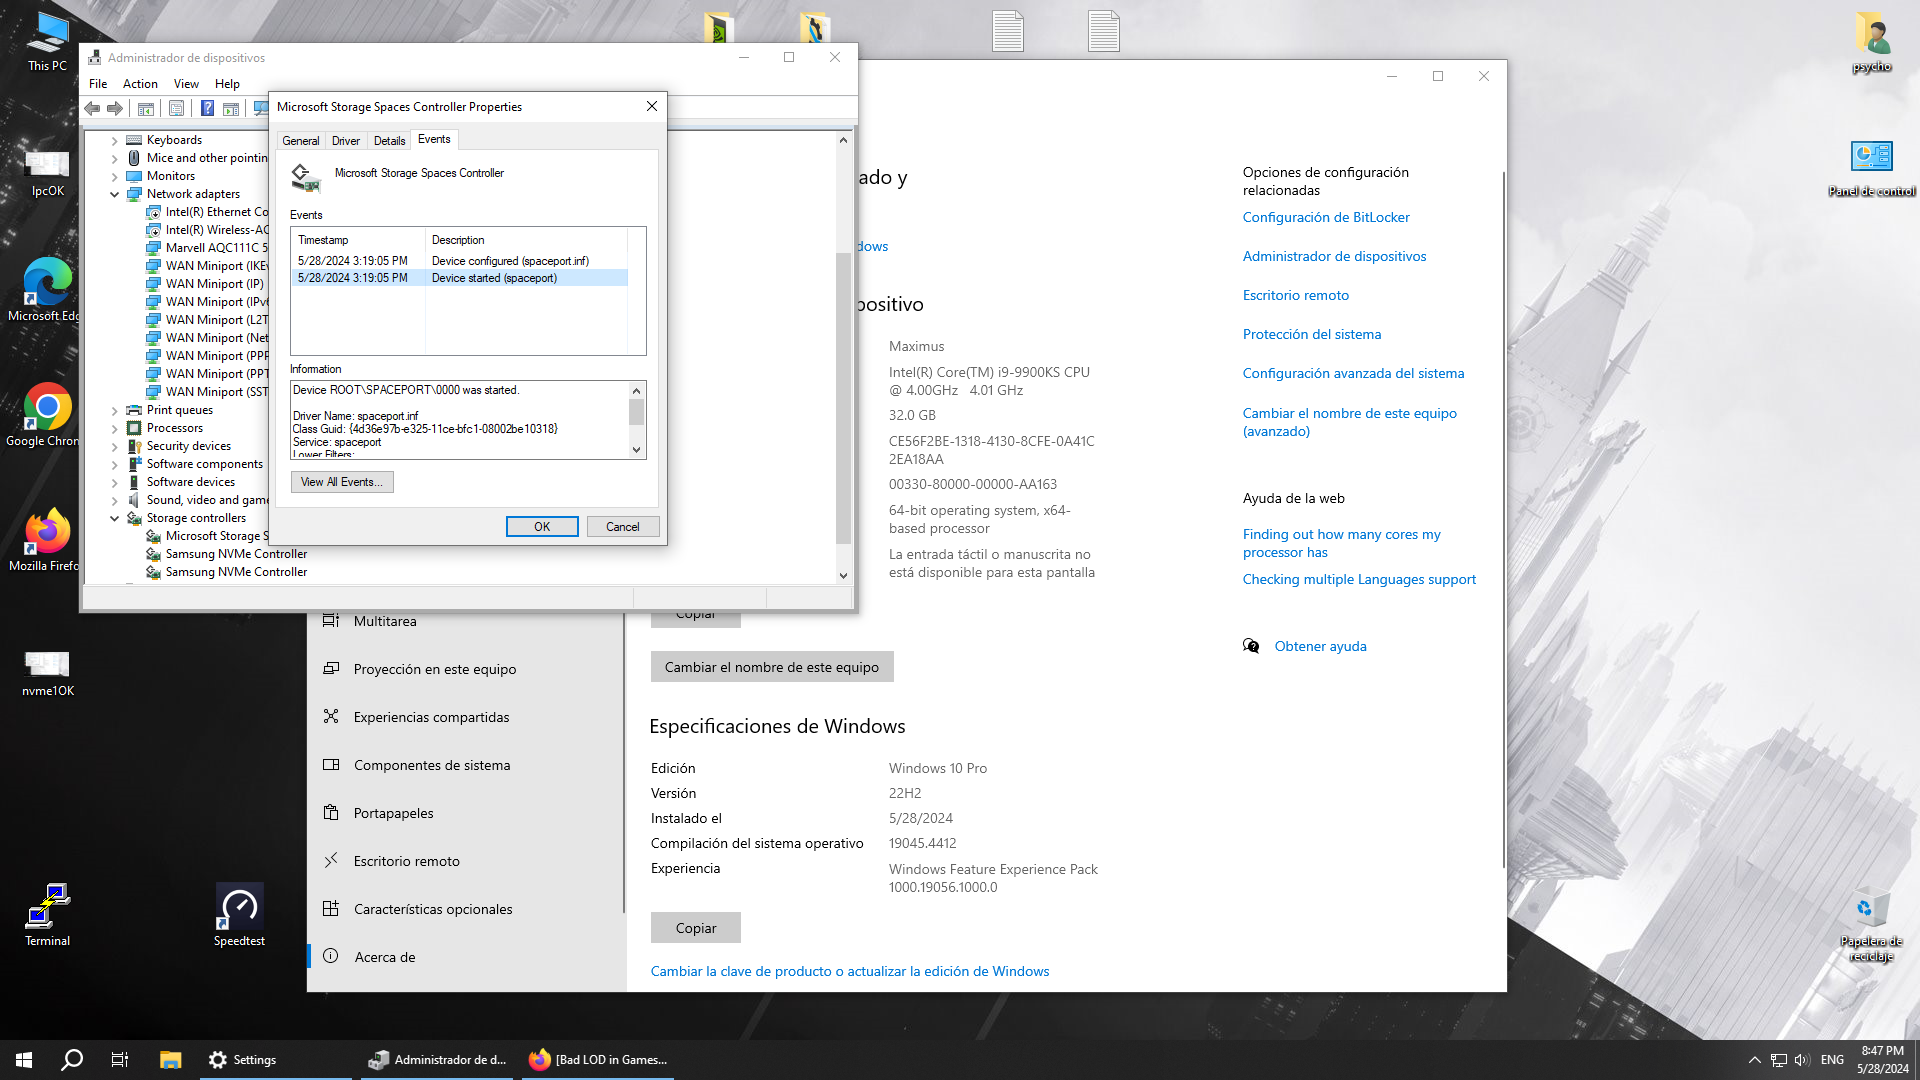Viewport: 1920px width, 1080px height.
Task: Open Papelera de reciclaje desktop icon
Action: tap(1871, 925)
